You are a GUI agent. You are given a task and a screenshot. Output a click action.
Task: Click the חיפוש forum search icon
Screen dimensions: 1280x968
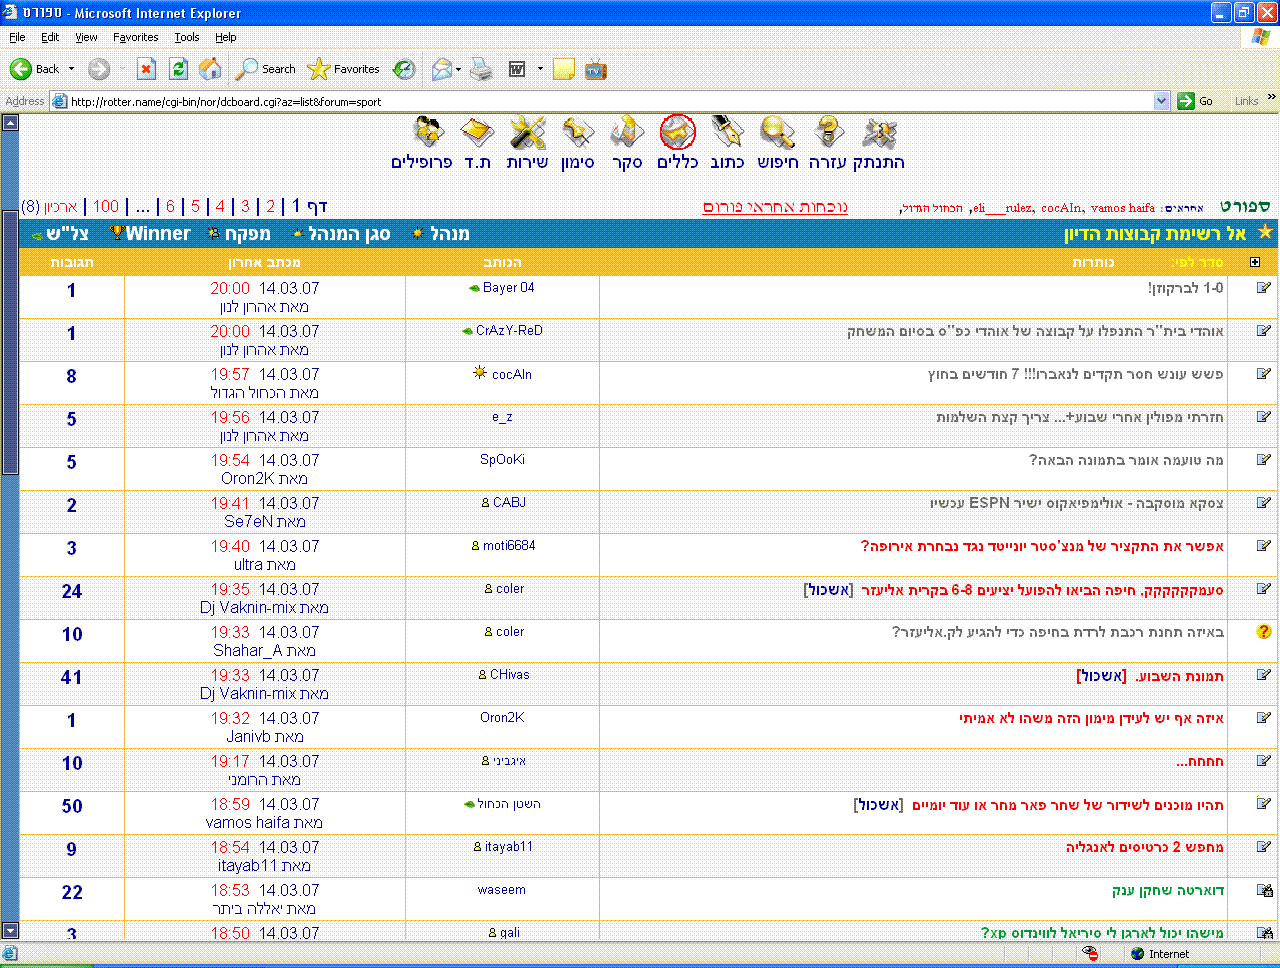click(777, 133)
